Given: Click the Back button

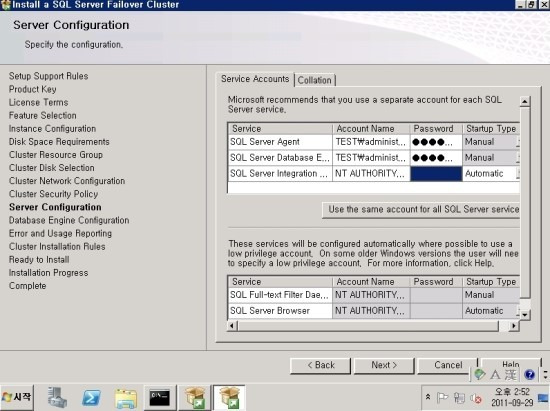Looking at the screenshot, I should [x=320, y=365].
